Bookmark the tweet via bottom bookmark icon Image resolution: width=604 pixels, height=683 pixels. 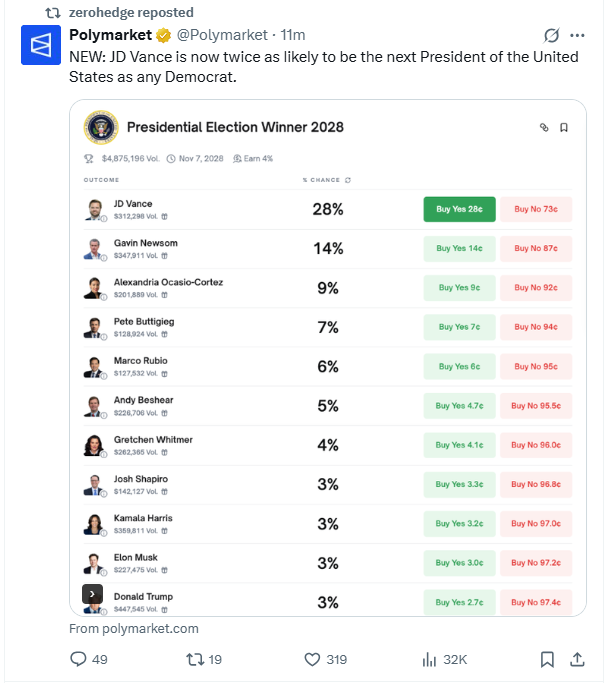point(547,659)
